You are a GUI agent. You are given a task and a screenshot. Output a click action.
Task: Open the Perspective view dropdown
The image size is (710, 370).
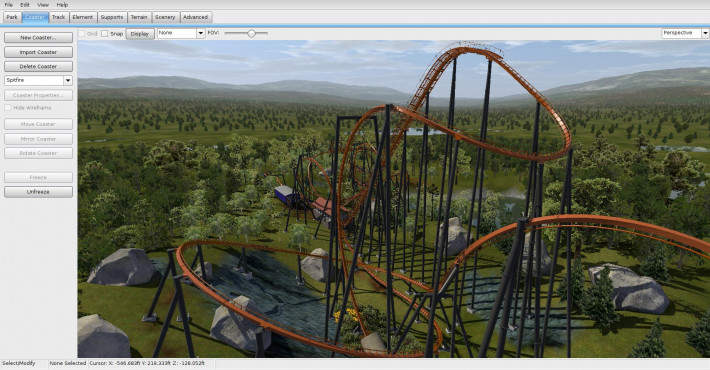[705, 33]
